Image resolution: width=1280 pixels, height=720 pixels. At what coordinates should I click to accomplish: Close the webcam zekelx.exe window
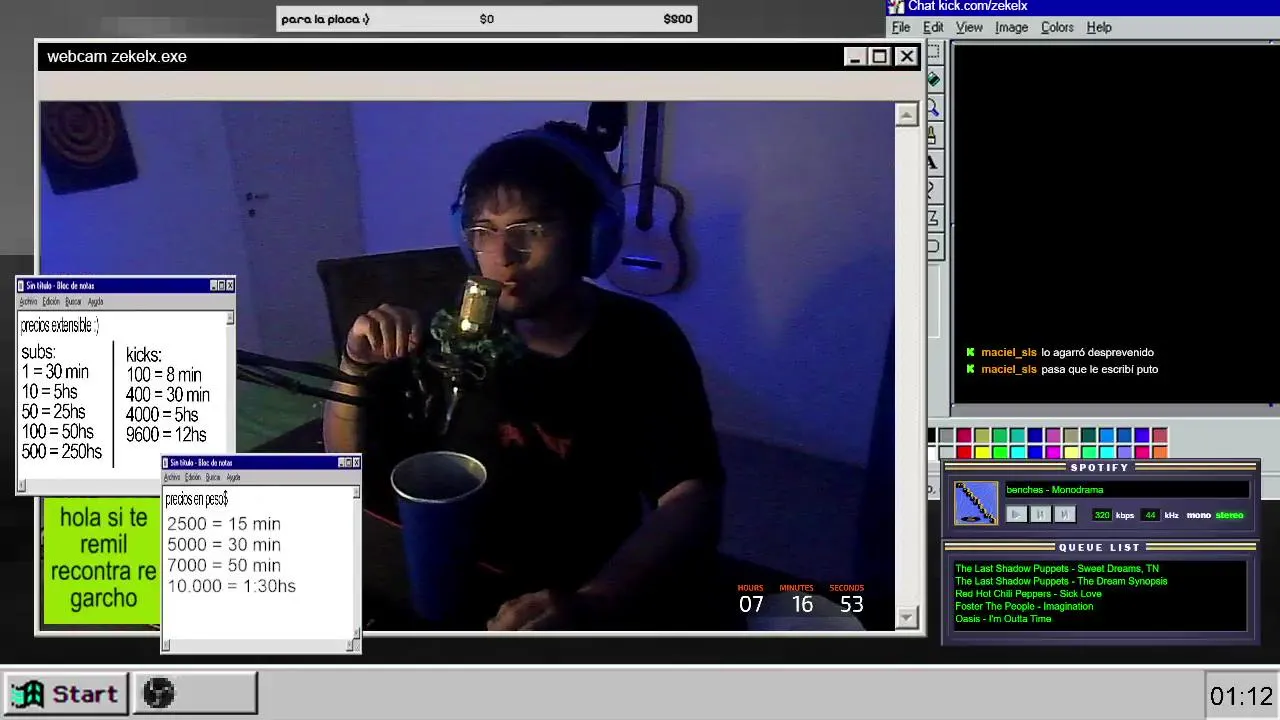906,57
